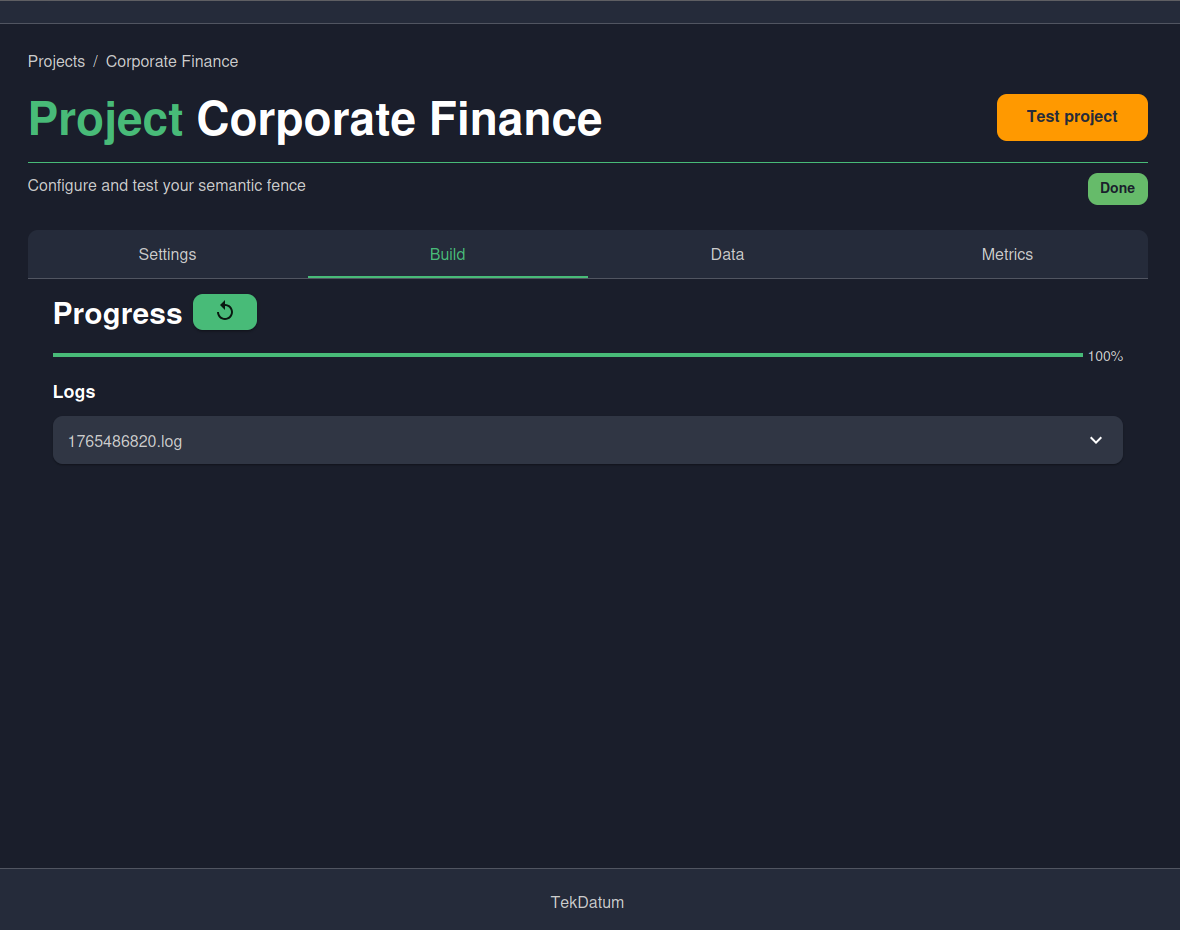Screen dimensions: 1180x930
Task: Click the TekDatum footer link
Action: click(x=587, y=902)
